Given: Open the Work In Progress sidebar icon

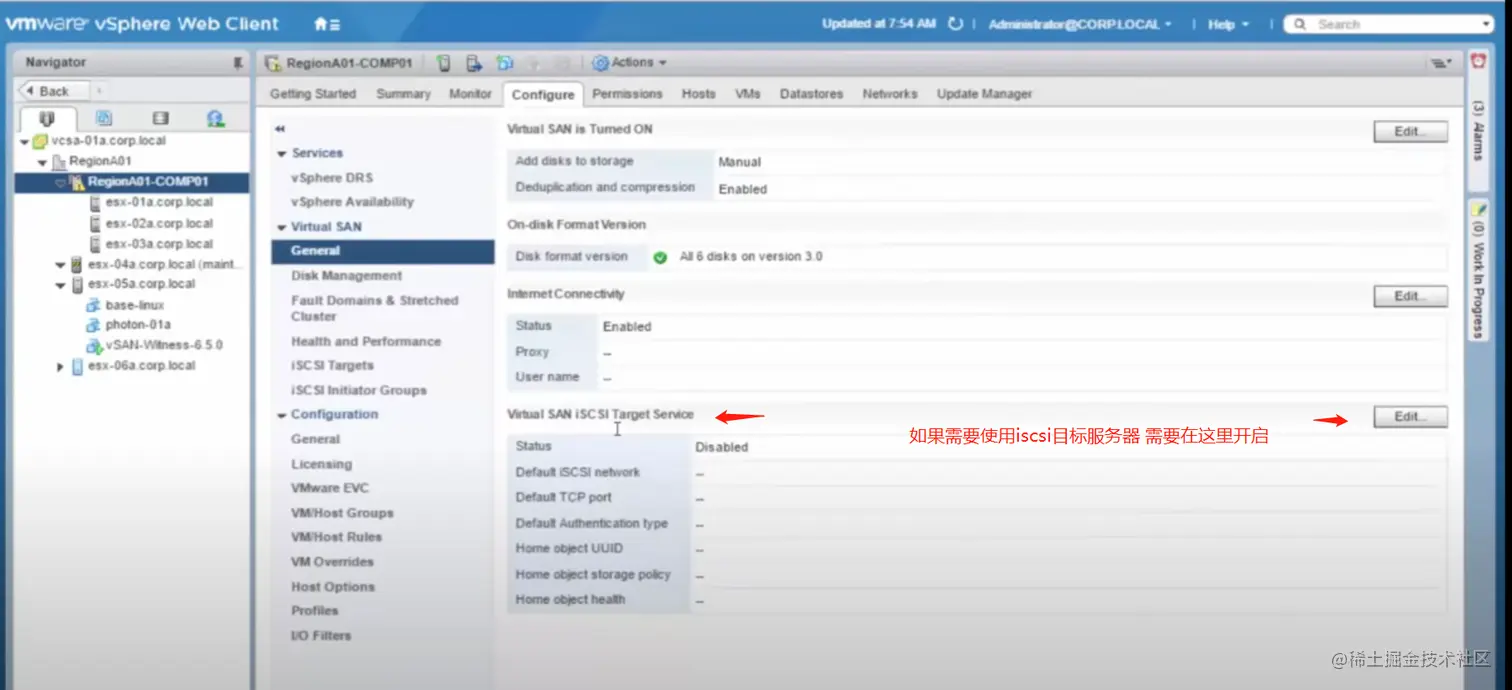Looking at the screenshot, I should (1479, 208).
